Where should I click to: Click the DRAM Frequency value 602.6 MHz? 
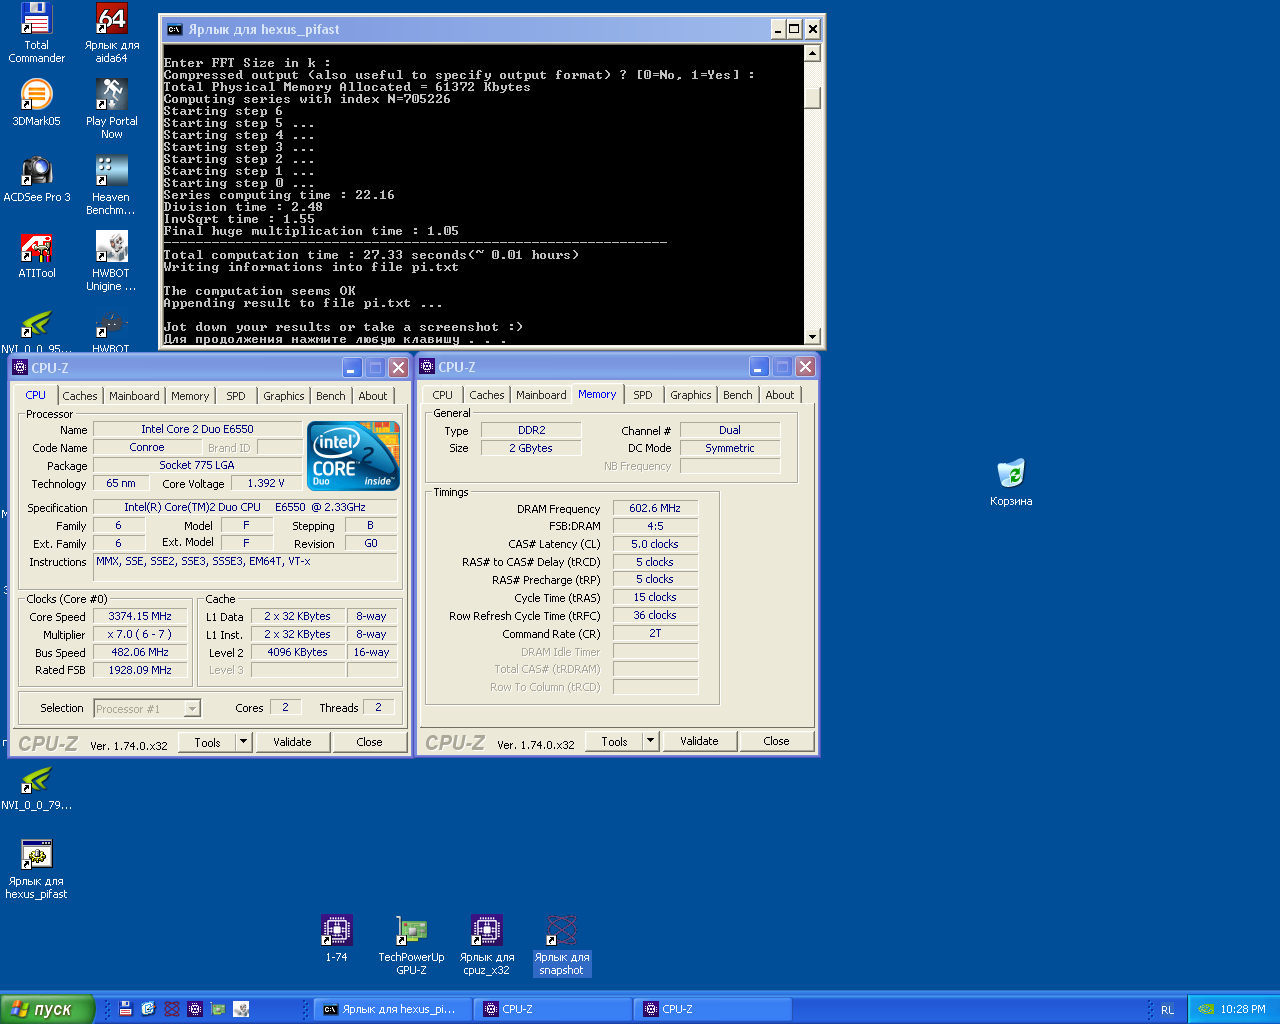coord(655,508)
